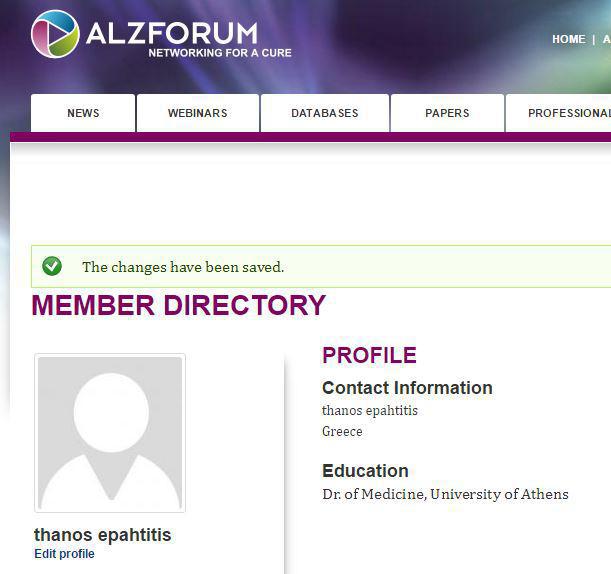
Task: Go to the HOME link in the header
Action: click(569, 39)
